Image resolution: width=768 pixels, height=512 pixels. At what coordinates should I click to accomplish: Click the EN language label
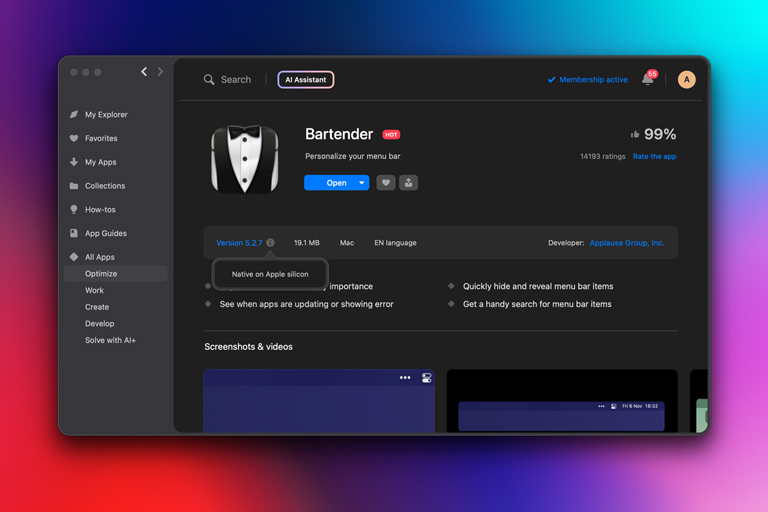click(x=395, y=243)
